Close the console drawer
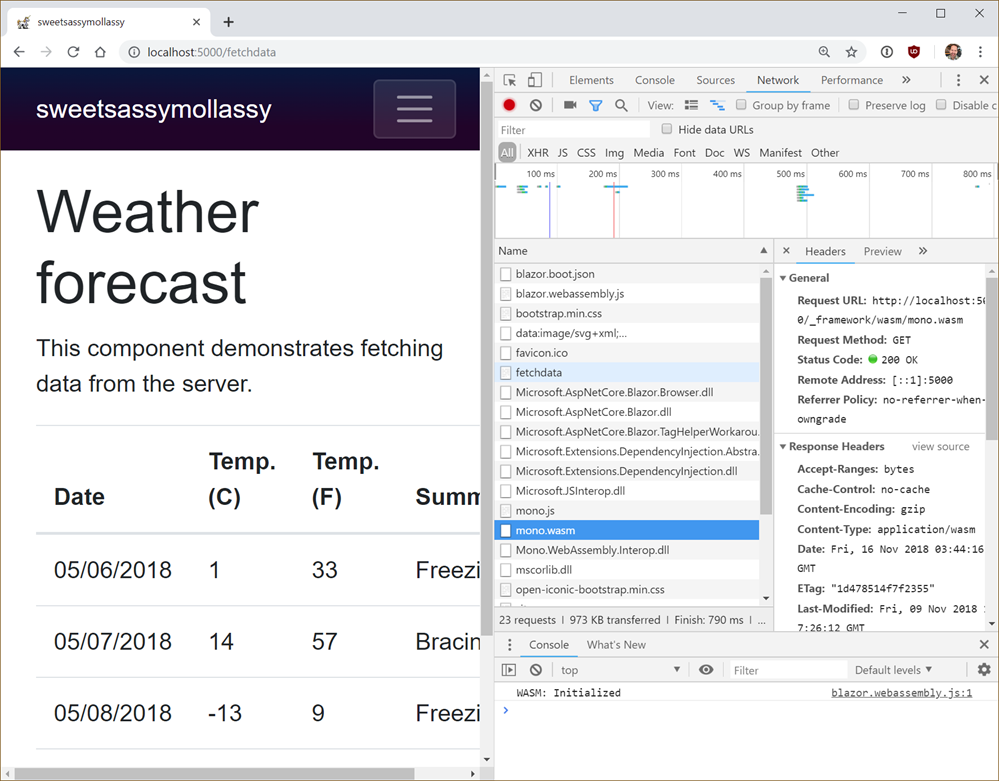This screenshot has width=999, height=781. point(984,645)
